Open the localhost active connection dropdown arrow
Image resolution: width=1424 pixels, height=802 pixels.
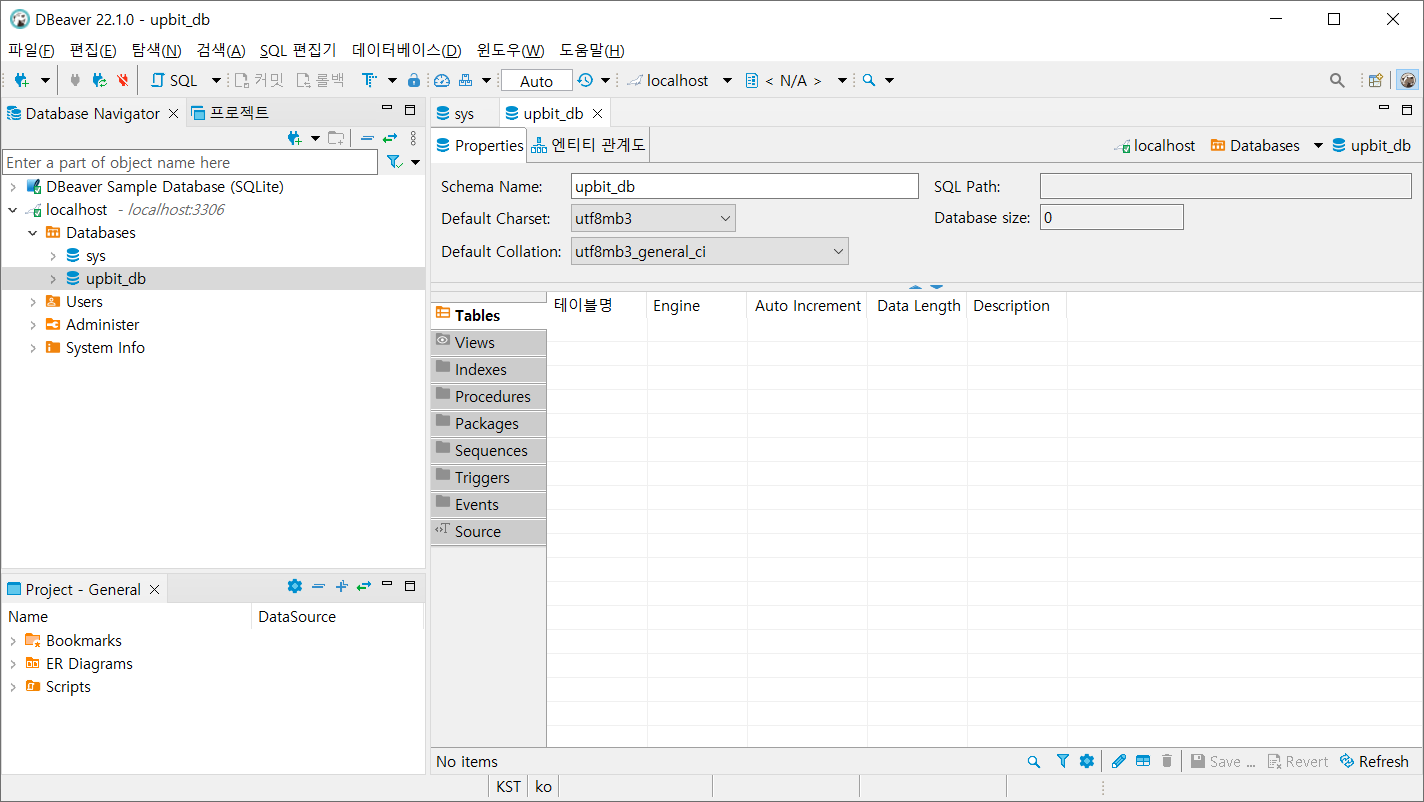(x=727, y=80)
